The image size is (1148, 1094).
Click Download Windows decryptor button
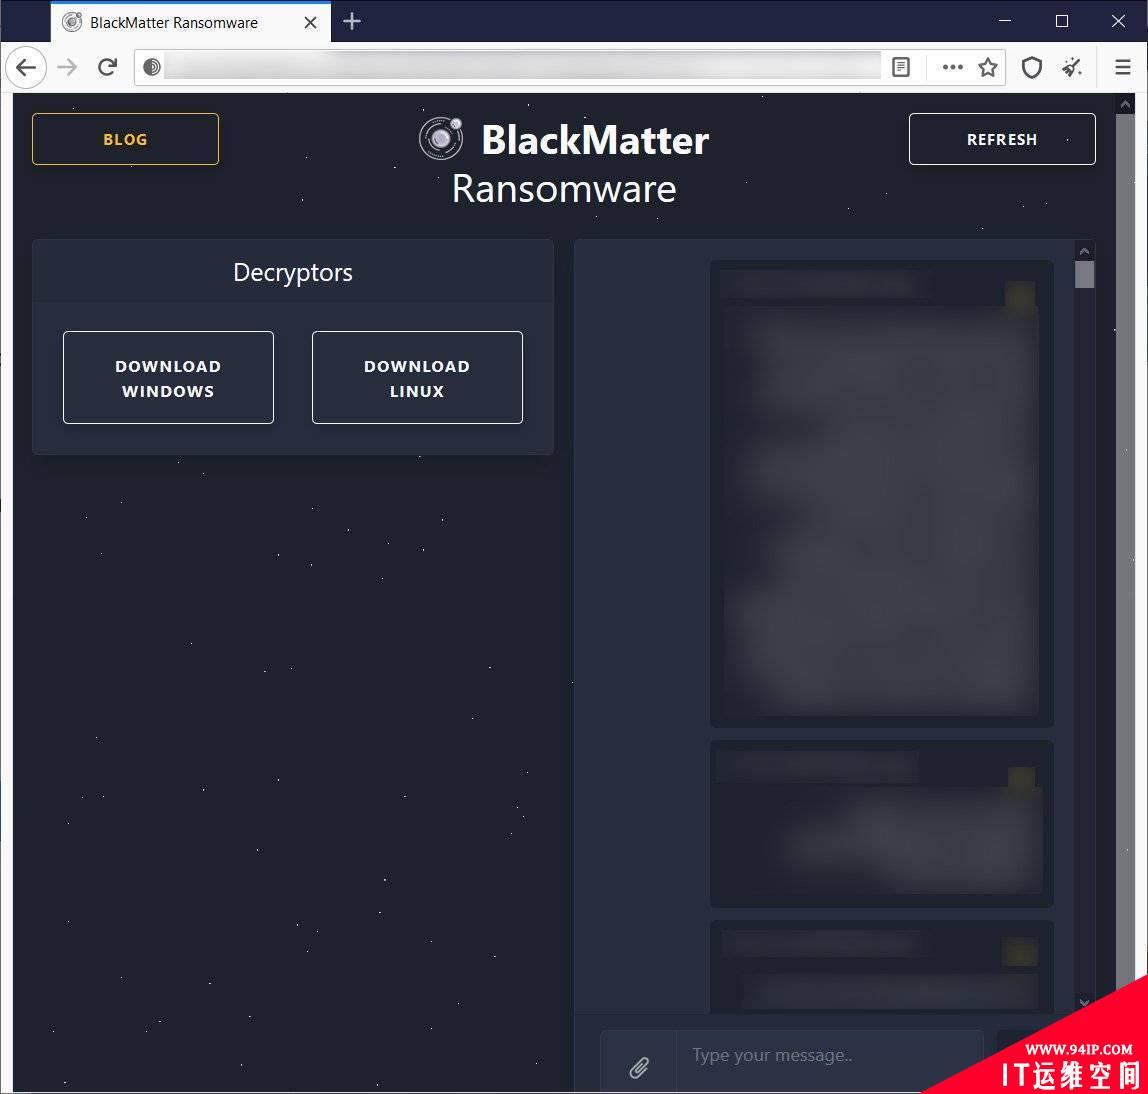[168, 378]
